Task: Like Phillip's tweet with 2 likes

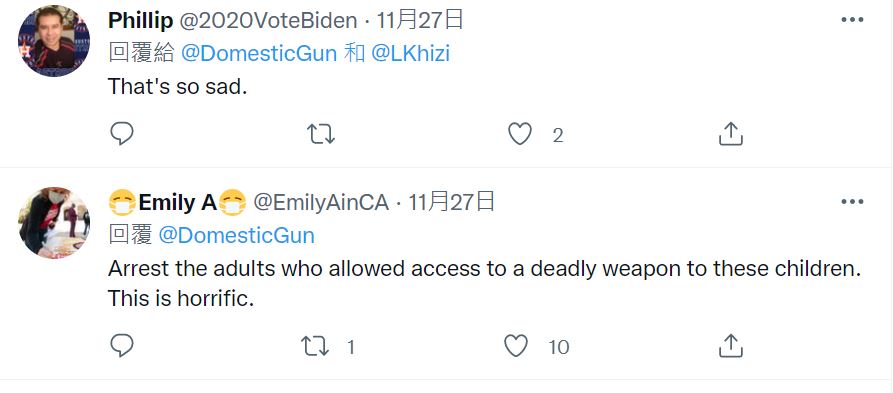Action: coord(519,134)
